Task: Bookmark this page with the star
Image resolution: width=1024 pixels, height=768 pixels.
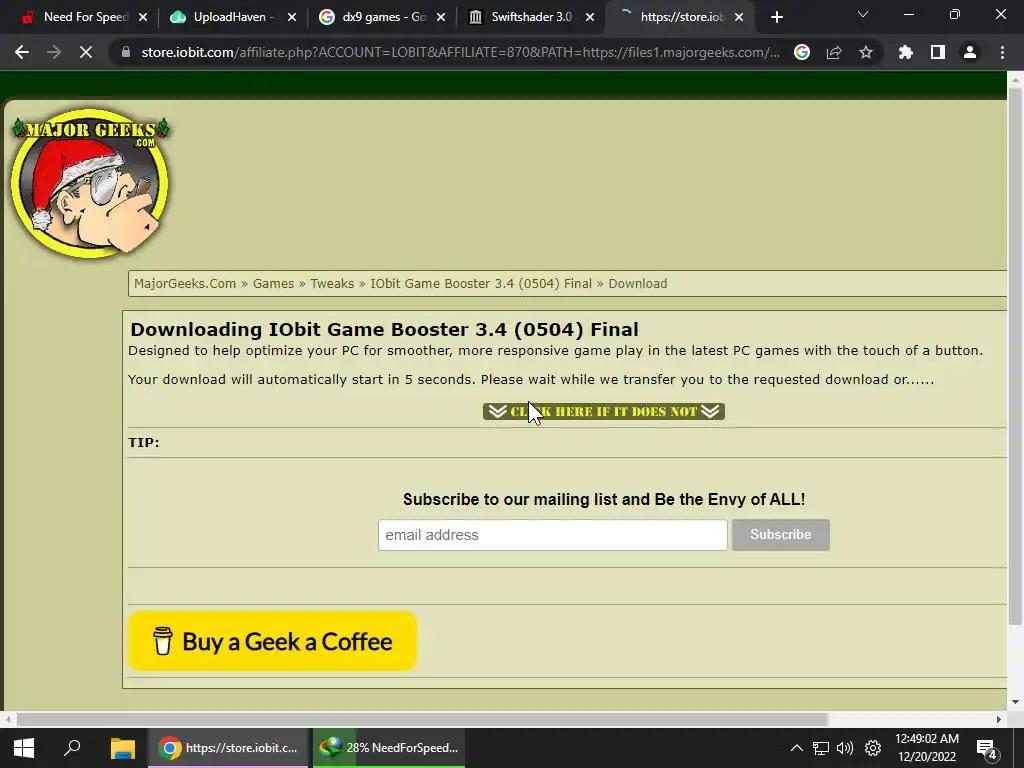Action: (866, 52)
